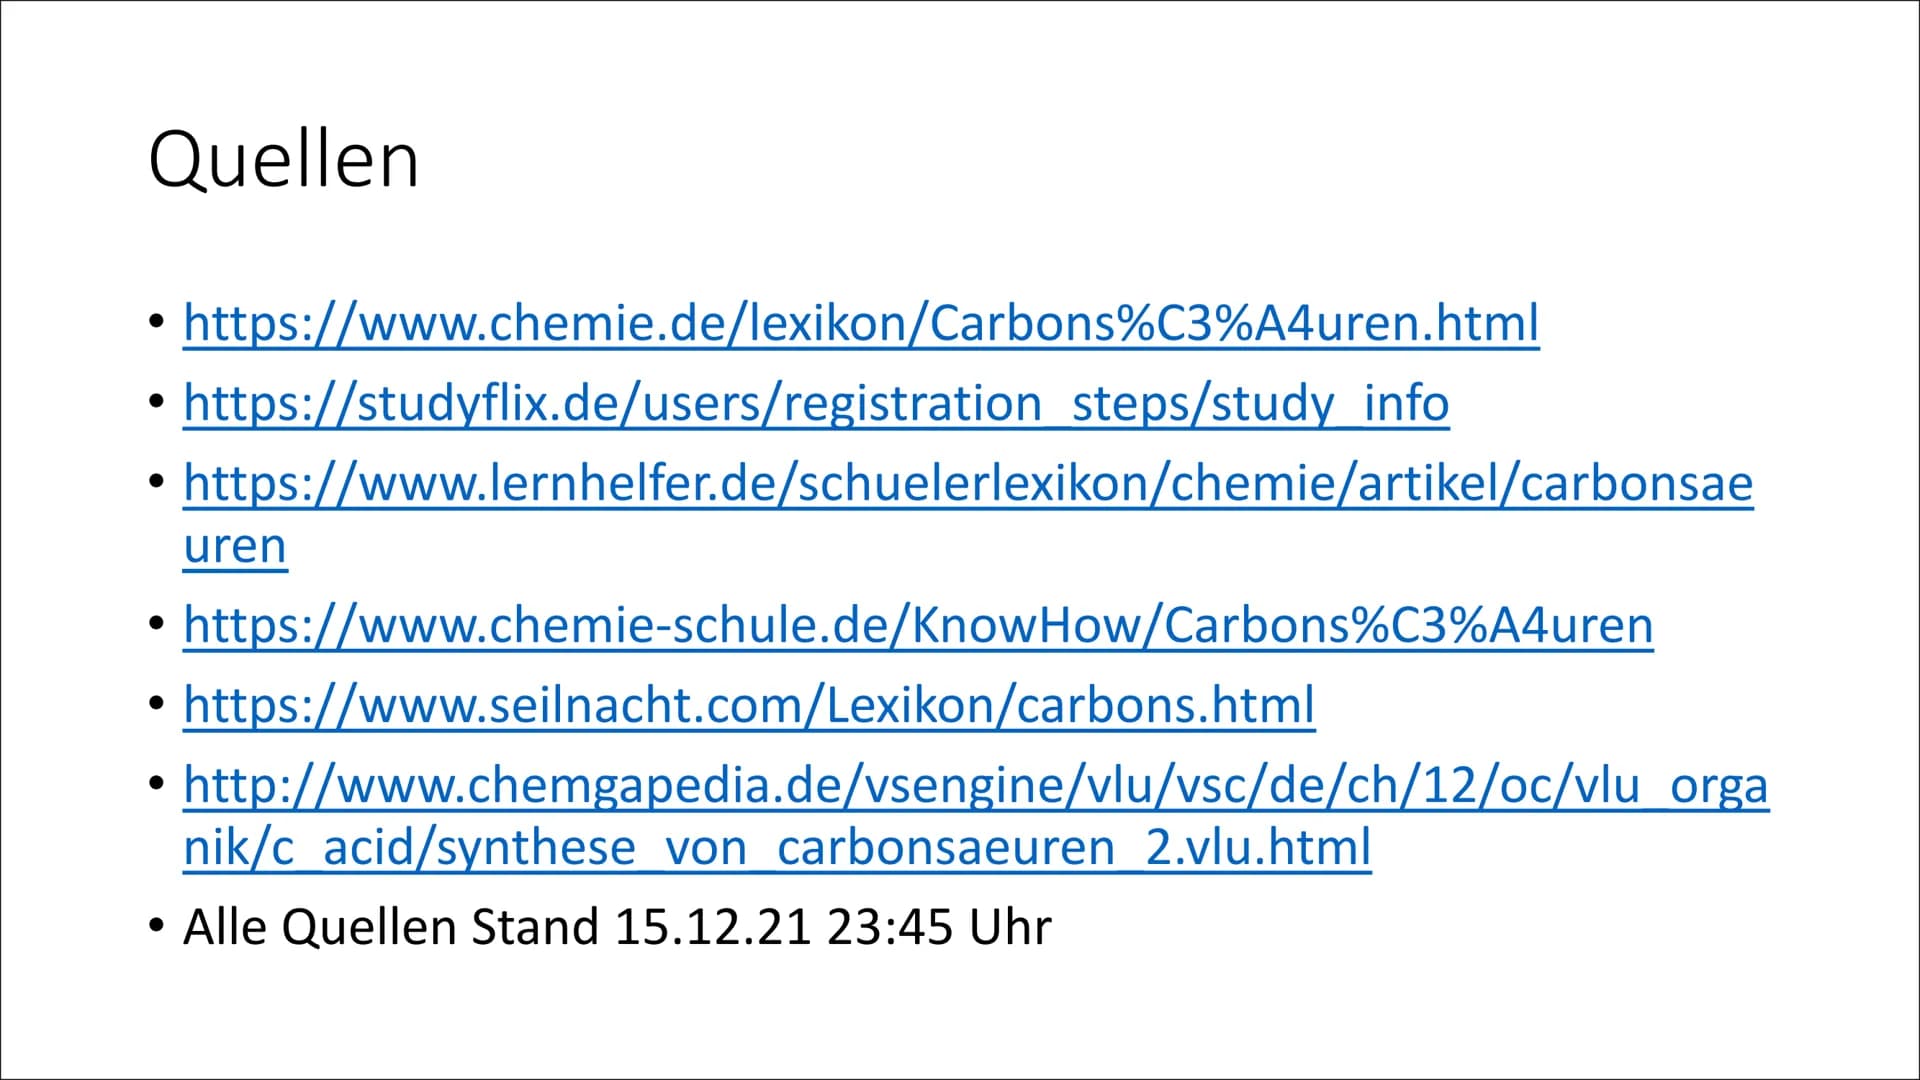Select the 'Quellen' slide title
Viewport: 1920px width, 1080px height.
click(283, 160)
